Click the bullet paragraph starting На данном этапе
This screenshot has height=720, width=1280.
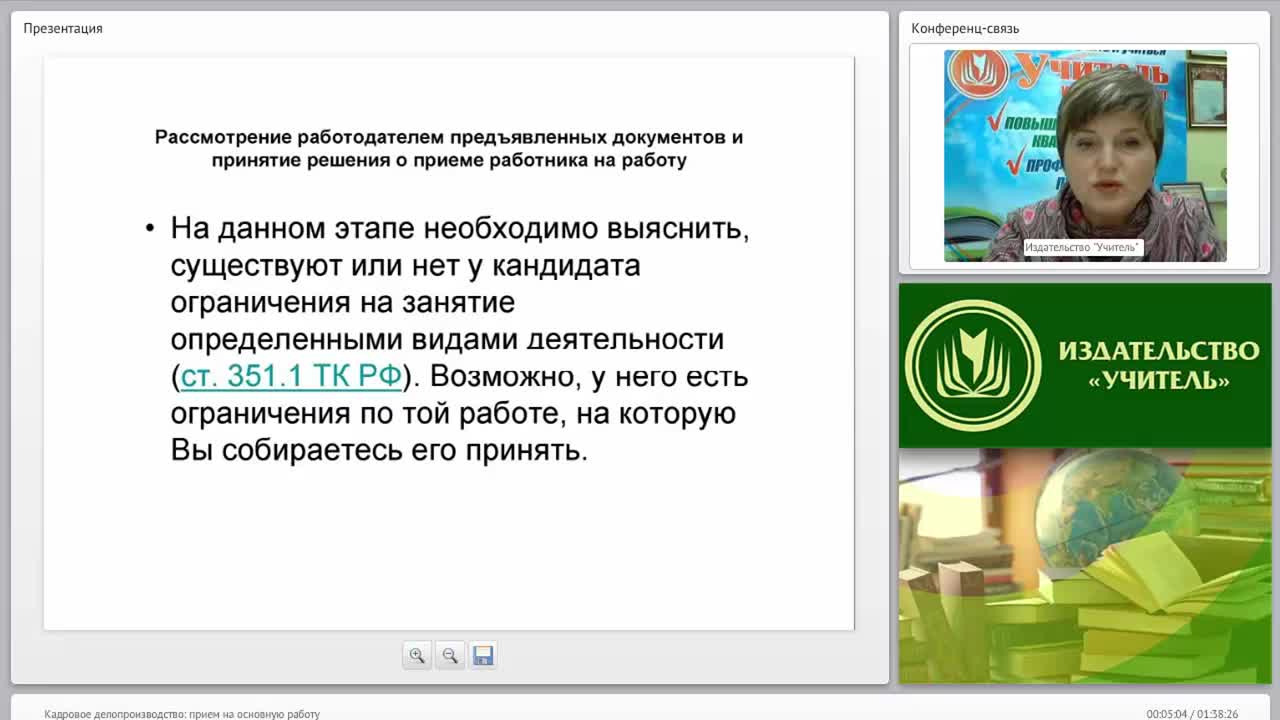tap(459, 339)
